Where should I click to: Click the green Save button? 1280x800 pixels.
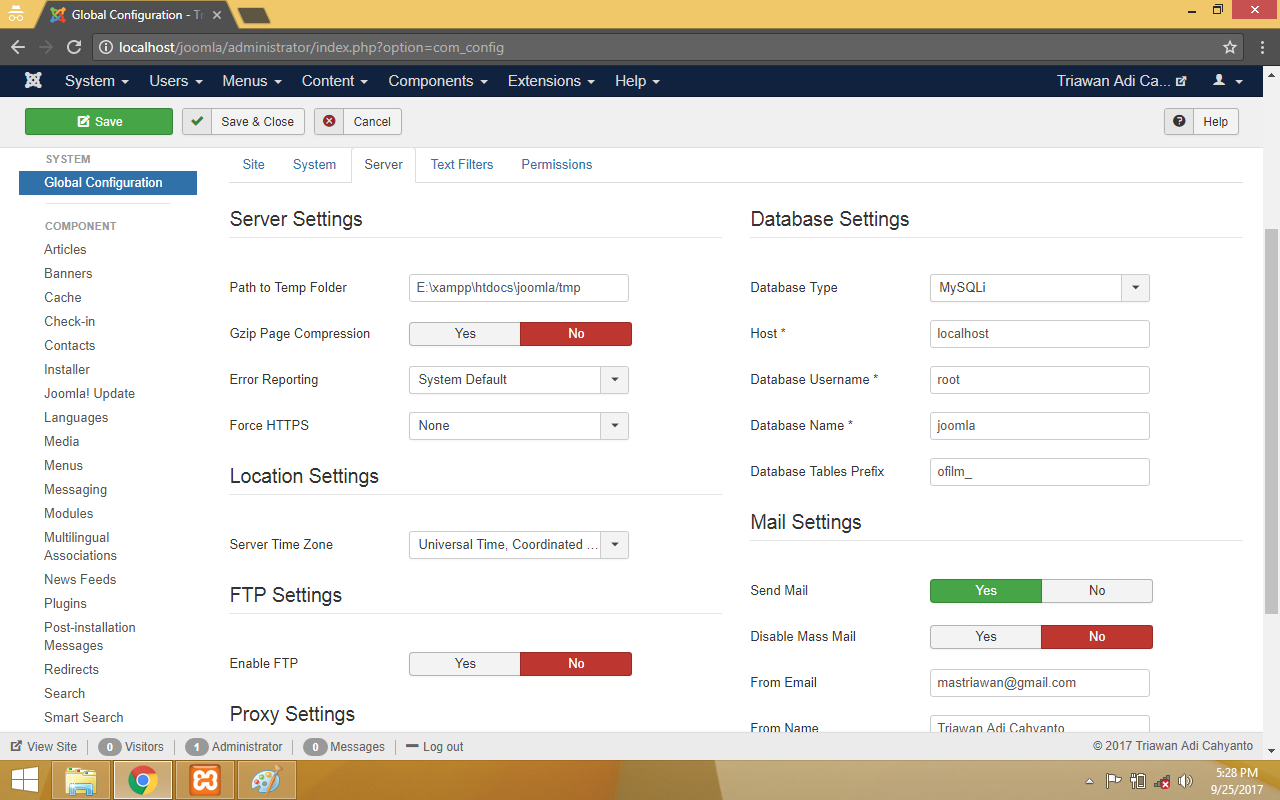(x=99, y=122)
